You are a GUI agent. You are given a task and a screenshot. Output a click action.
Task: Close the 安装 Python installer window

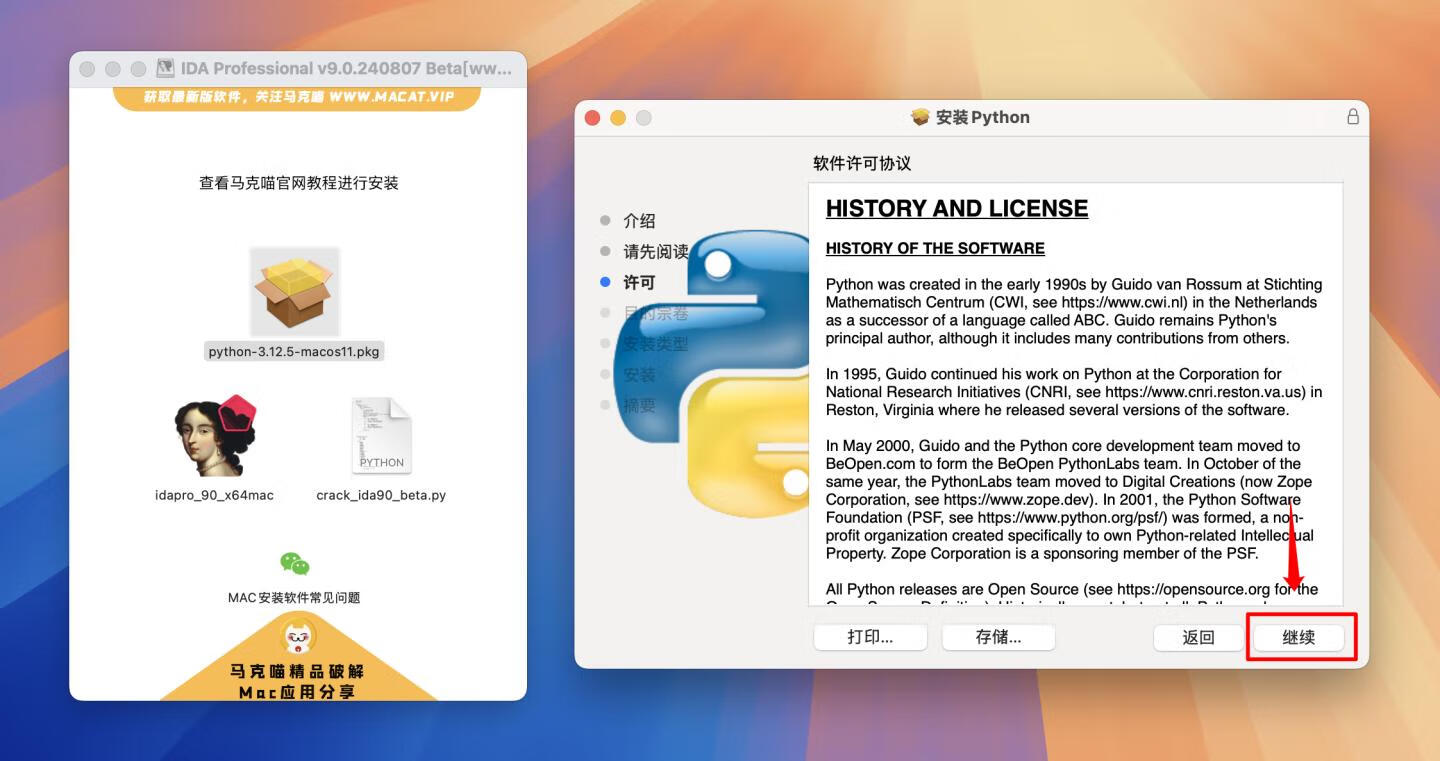(592, 118)
